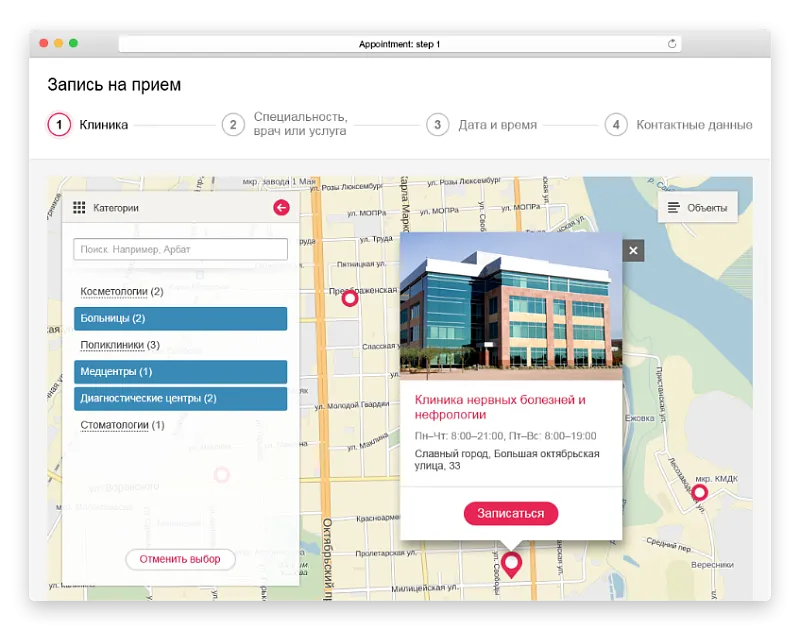The width and height of the screenshot is (800, 630).
Task: Go to step 4 Контактные данные
Action: click(x=679, y=125)
